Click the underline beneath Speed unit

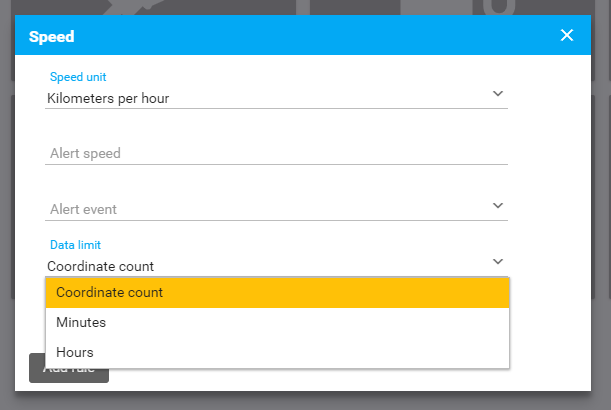coord(276,108)
